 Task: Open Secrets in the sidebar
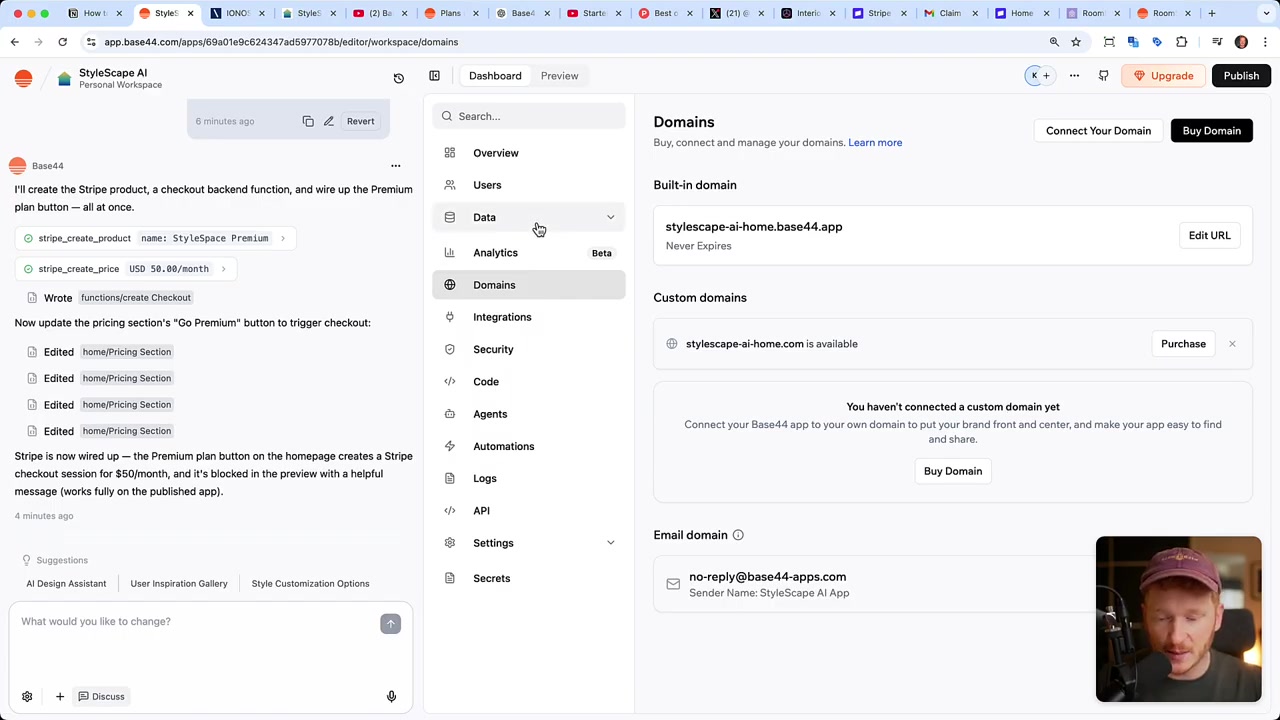pyautogui.click(x=529, y=578)
